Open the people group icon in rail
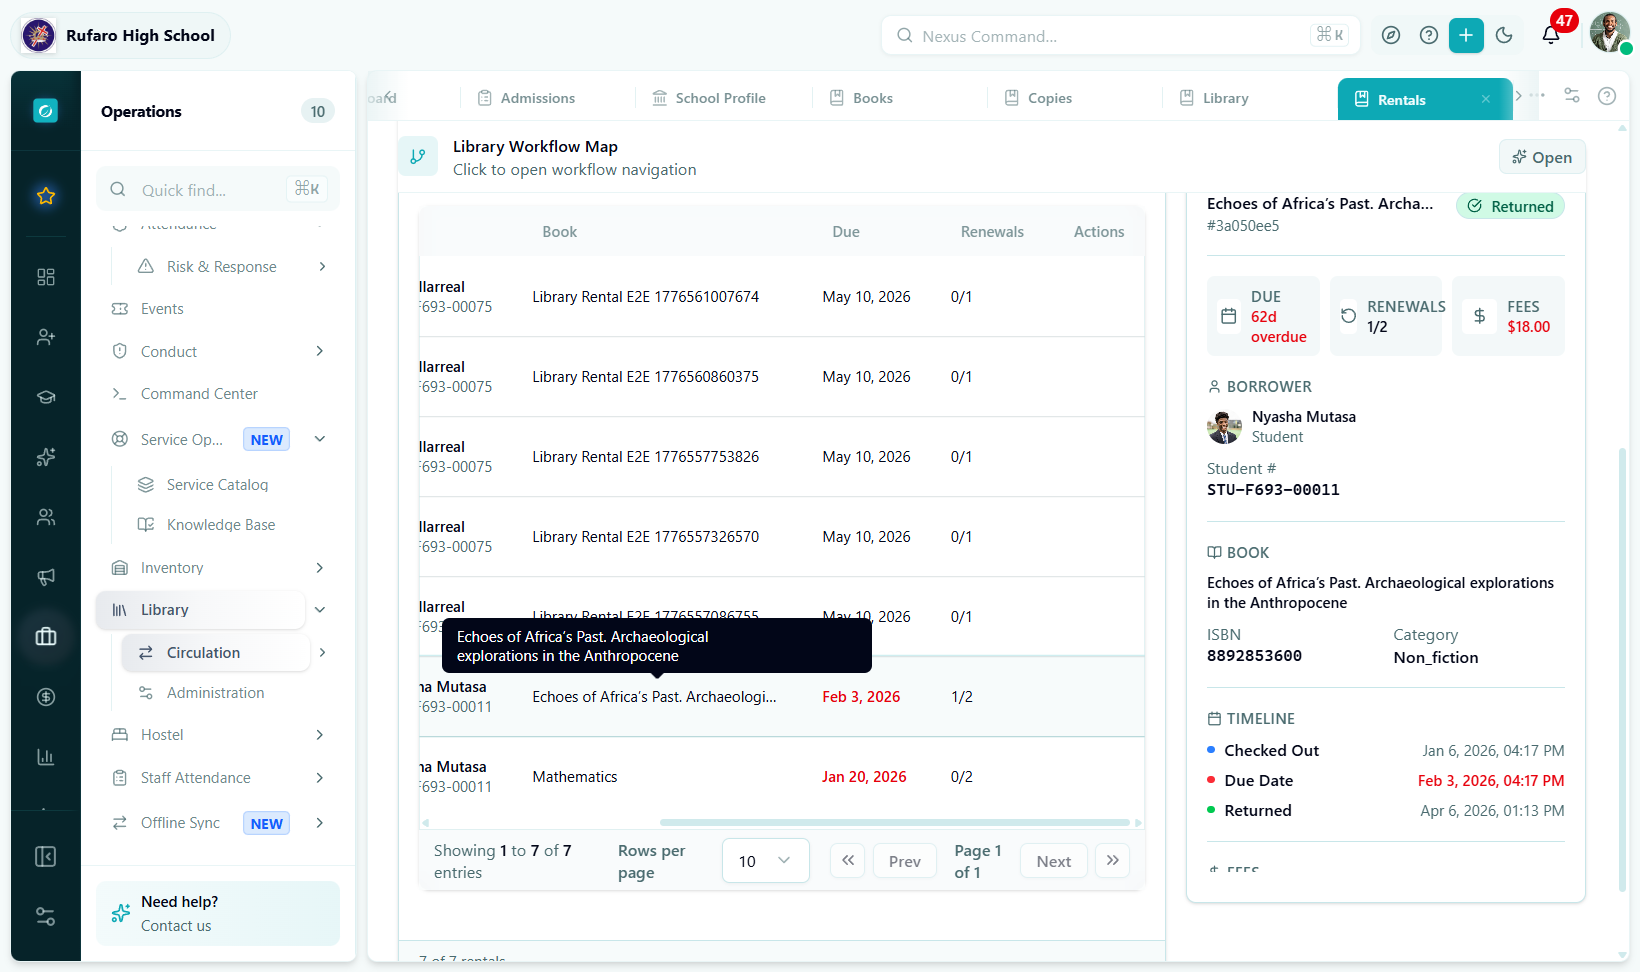The width and height of the screenshot is (1640, 973). (46, 517)
